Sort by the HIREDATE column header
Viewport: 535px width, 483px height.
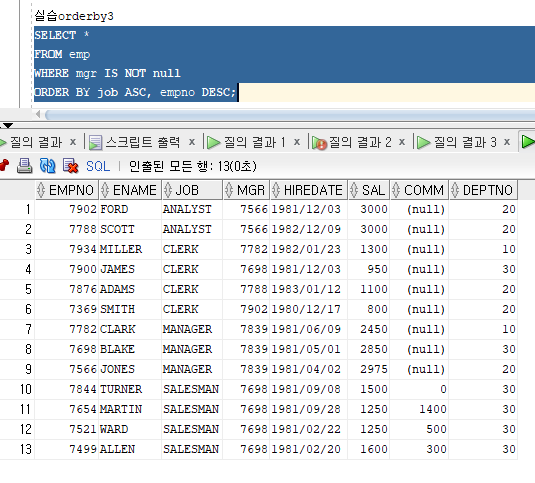tap(309, 190)
